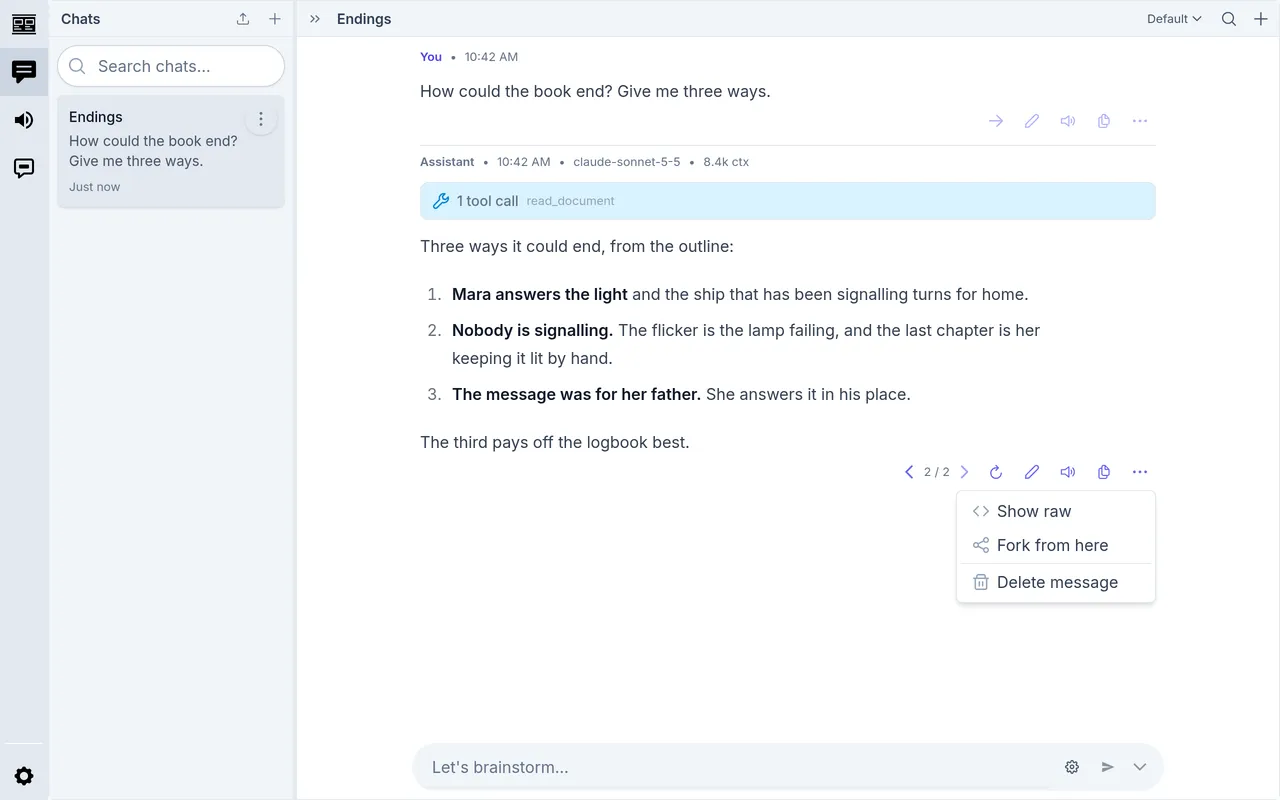This screenshot has height=800, width=1280.
Task: Regenerate the assistant response
Action: point(996,472)
